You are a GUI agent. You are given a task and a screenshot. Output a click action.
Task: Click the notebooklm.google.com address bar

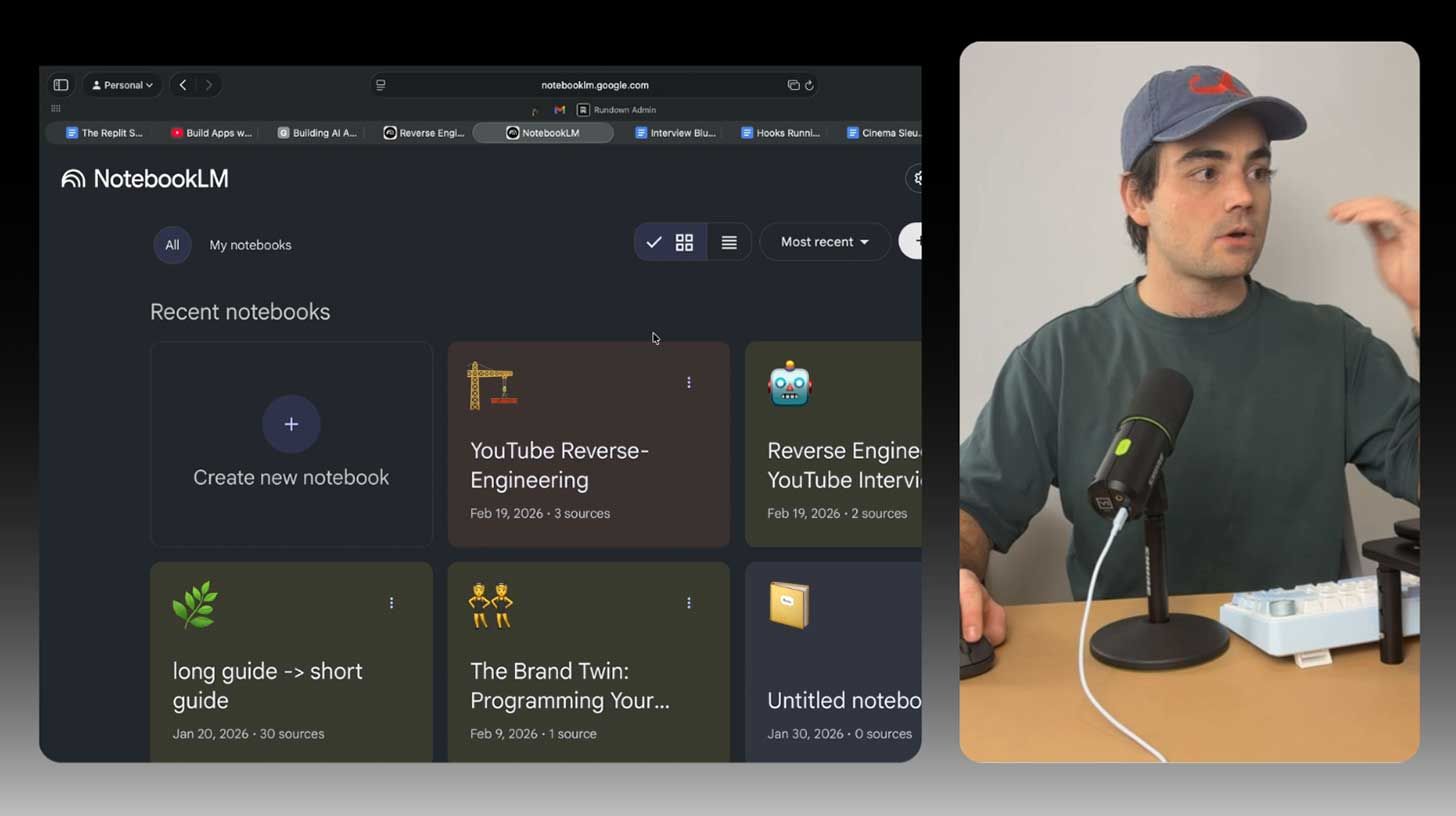click(595, 85)
